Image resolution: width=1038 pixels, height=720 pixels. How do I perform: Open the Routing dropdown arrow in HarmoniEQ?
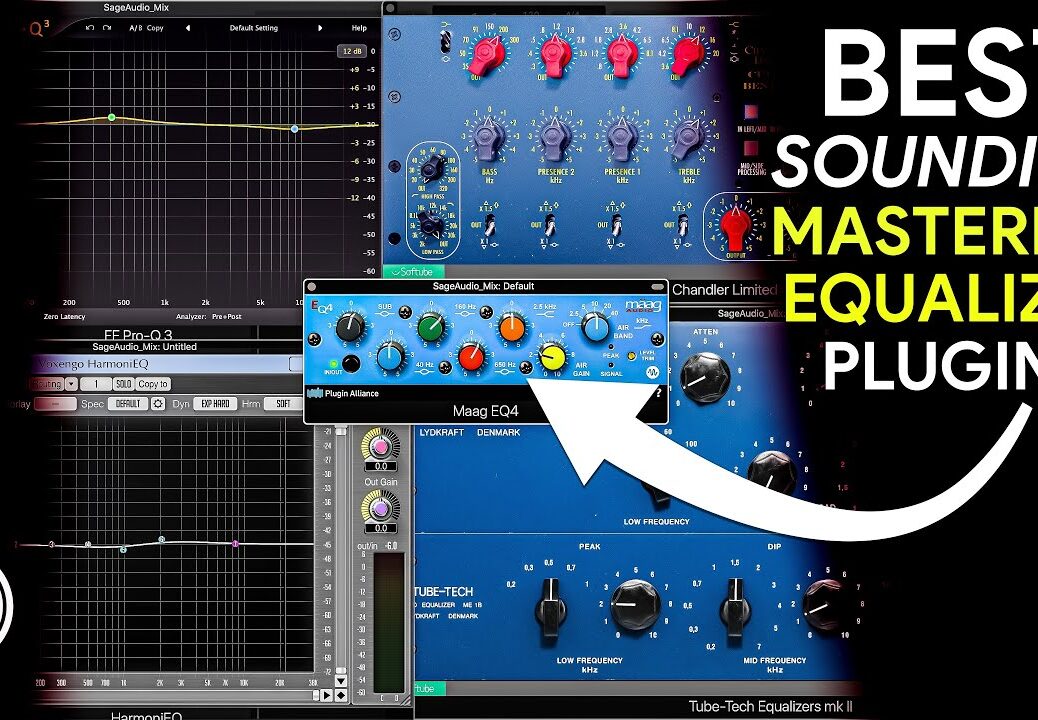click(x=71, y=384)
